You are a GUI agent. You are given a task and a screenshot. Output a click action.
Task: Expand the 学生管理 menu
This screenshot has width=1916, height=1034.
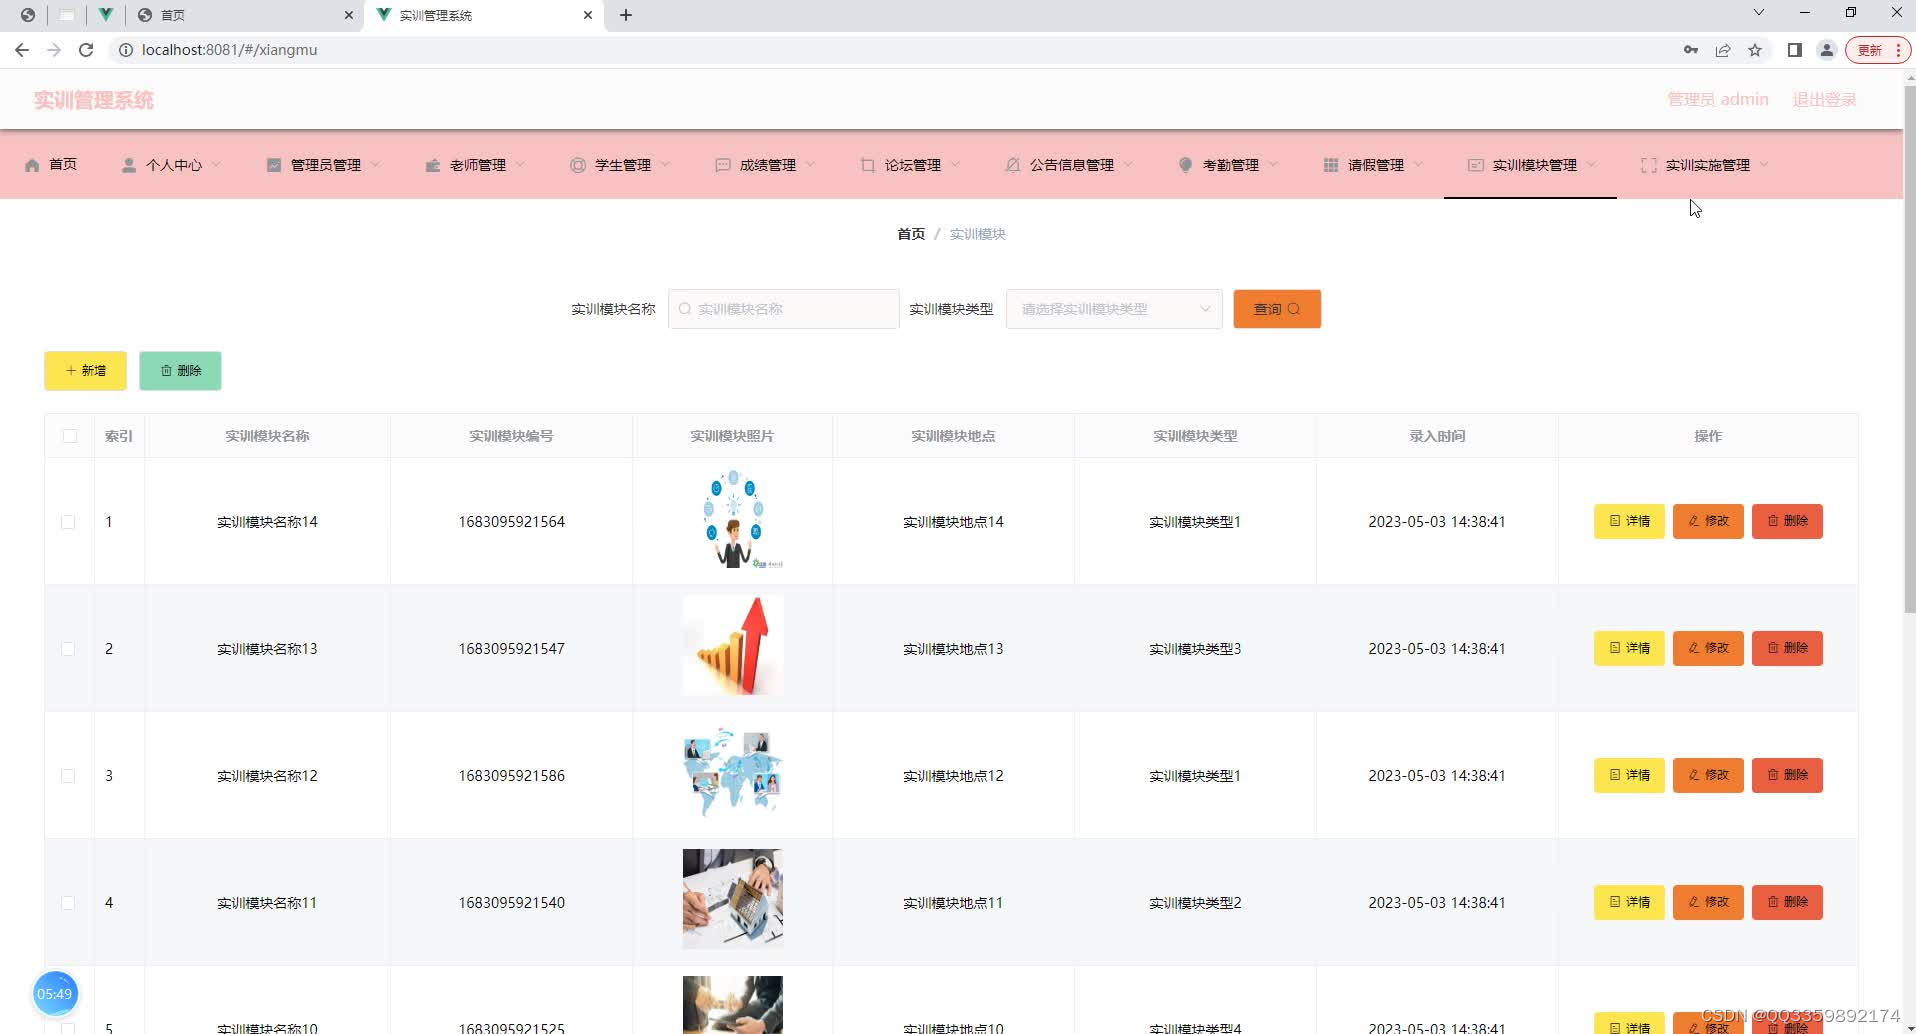[x=620, y=165]
